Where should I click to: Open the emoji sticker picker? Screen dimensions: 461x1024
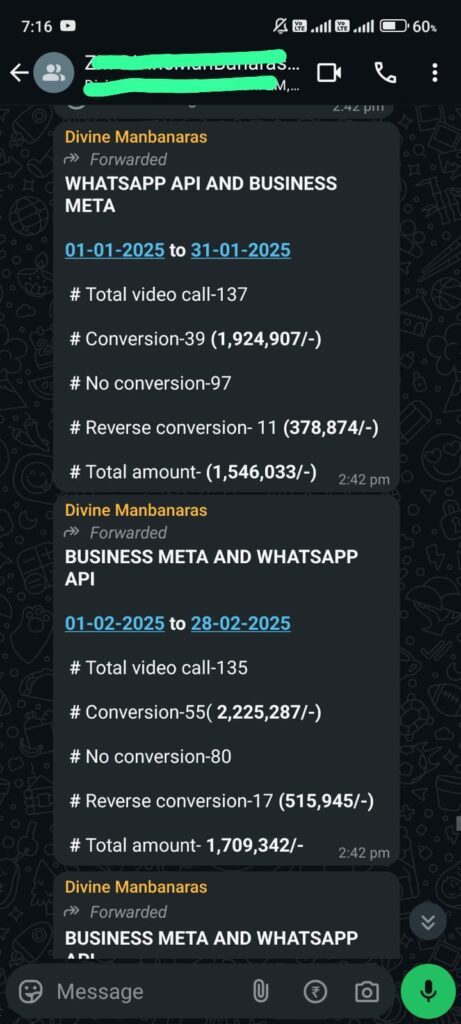click(x=31, y=992)
